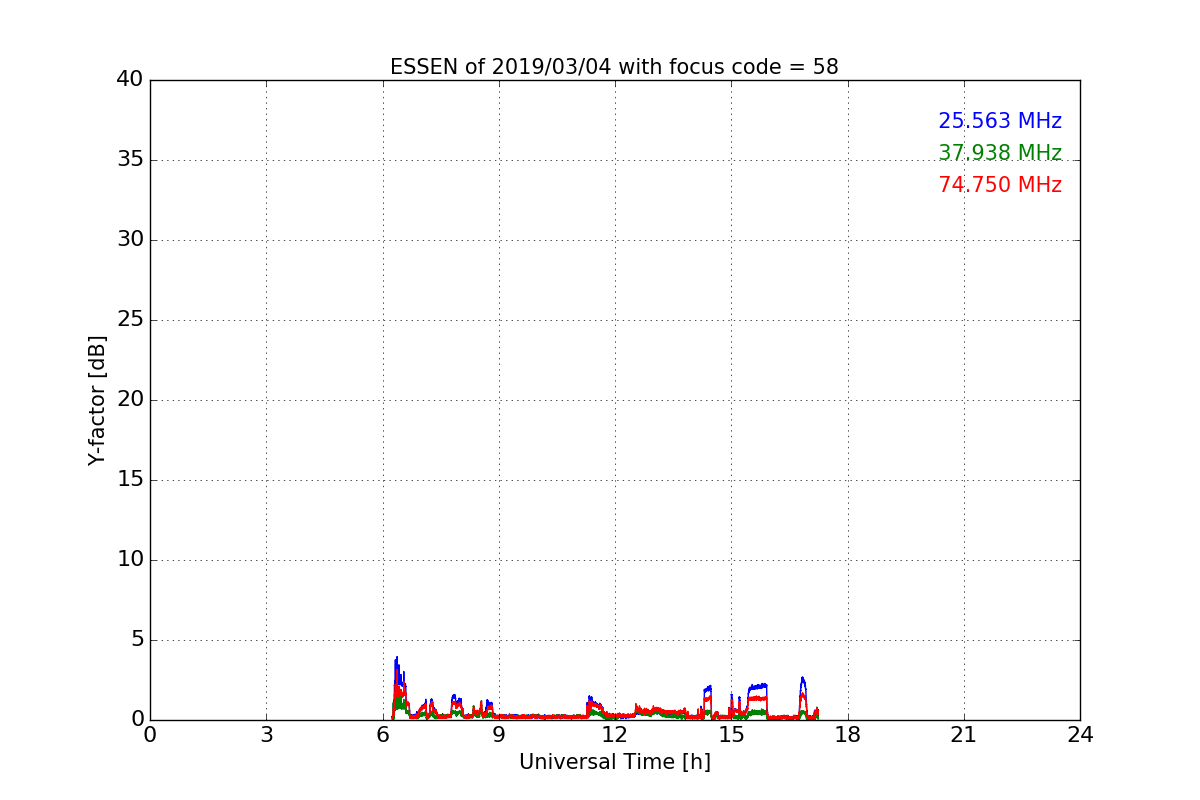This screenshot has width=1200, height=800.
Task: Click the y-axis tick value 40
Action: pos(130,80)
